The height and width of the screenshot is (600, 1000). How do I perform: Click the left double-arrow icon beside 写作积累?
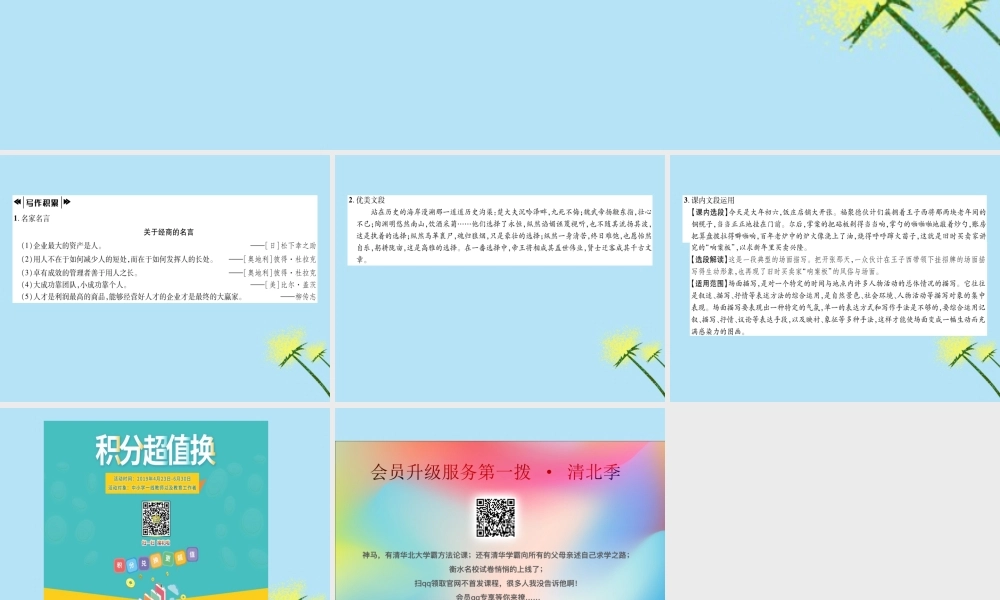click(x=17, y=202)
